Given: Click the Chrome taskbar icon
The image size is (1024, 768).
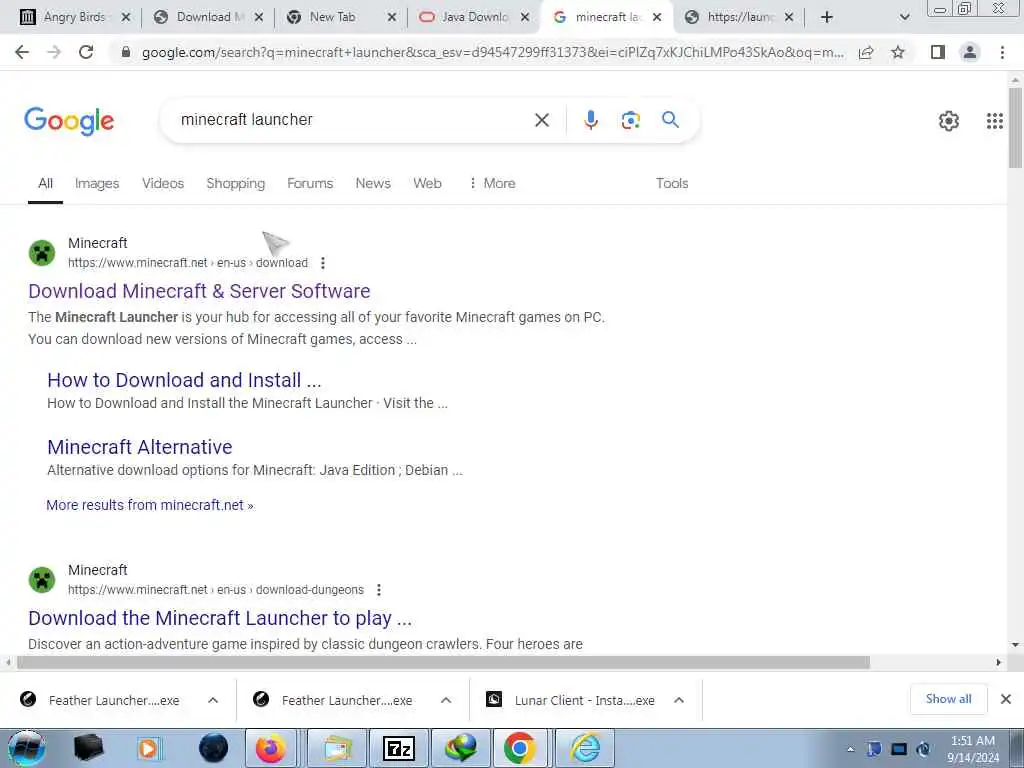Looking at the screenshot, I should (520, 749).
